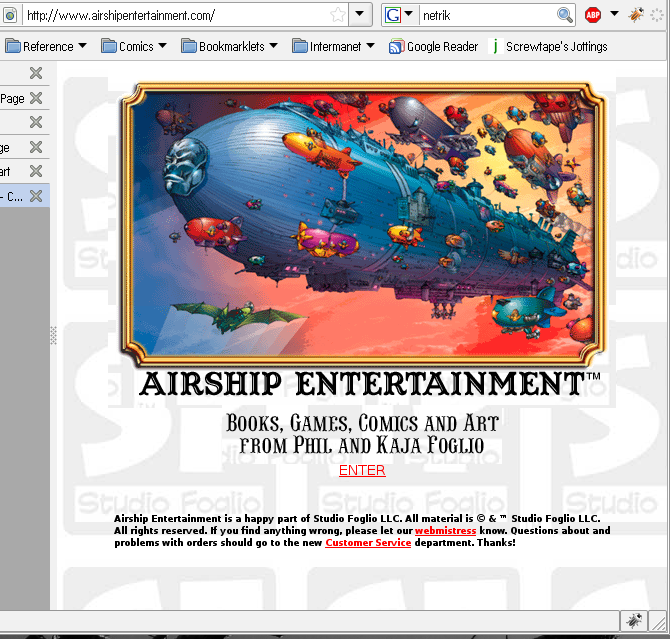
Task: Click the Firebug bug icon in the toolbar
Action: click(x=636, y=15)
